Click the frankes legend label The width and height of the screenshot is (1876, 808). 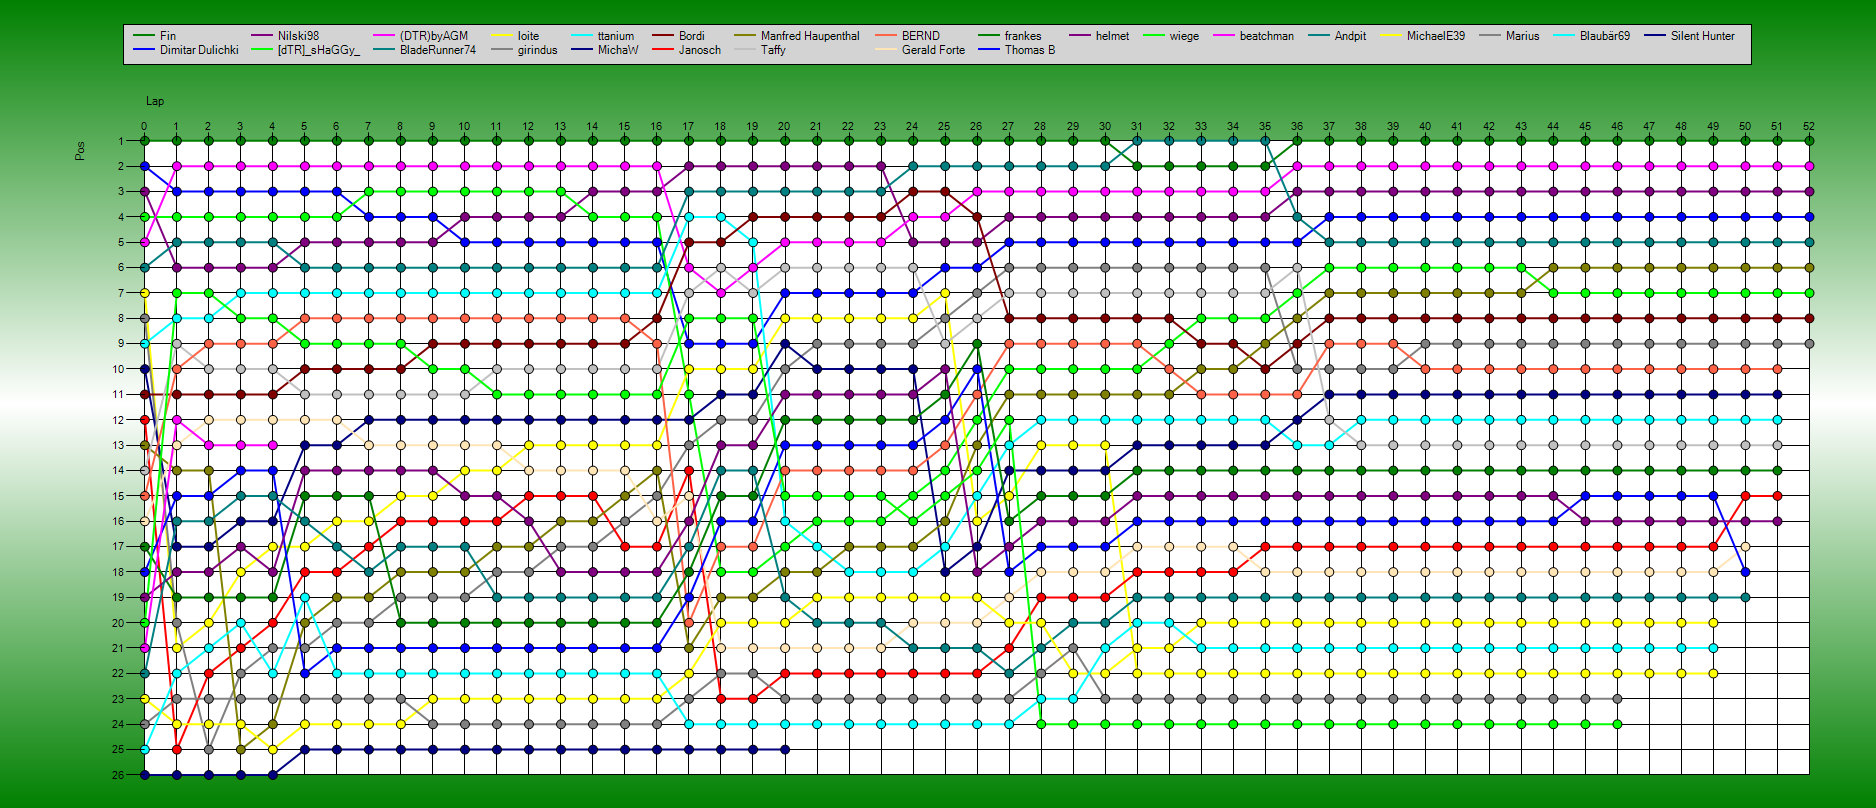pos(1023,36)
